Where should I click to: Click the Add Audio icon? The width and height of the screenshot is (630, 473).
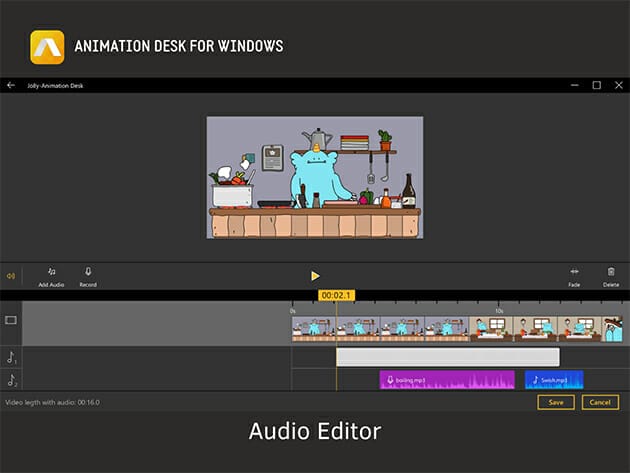(x=52, y=271)
